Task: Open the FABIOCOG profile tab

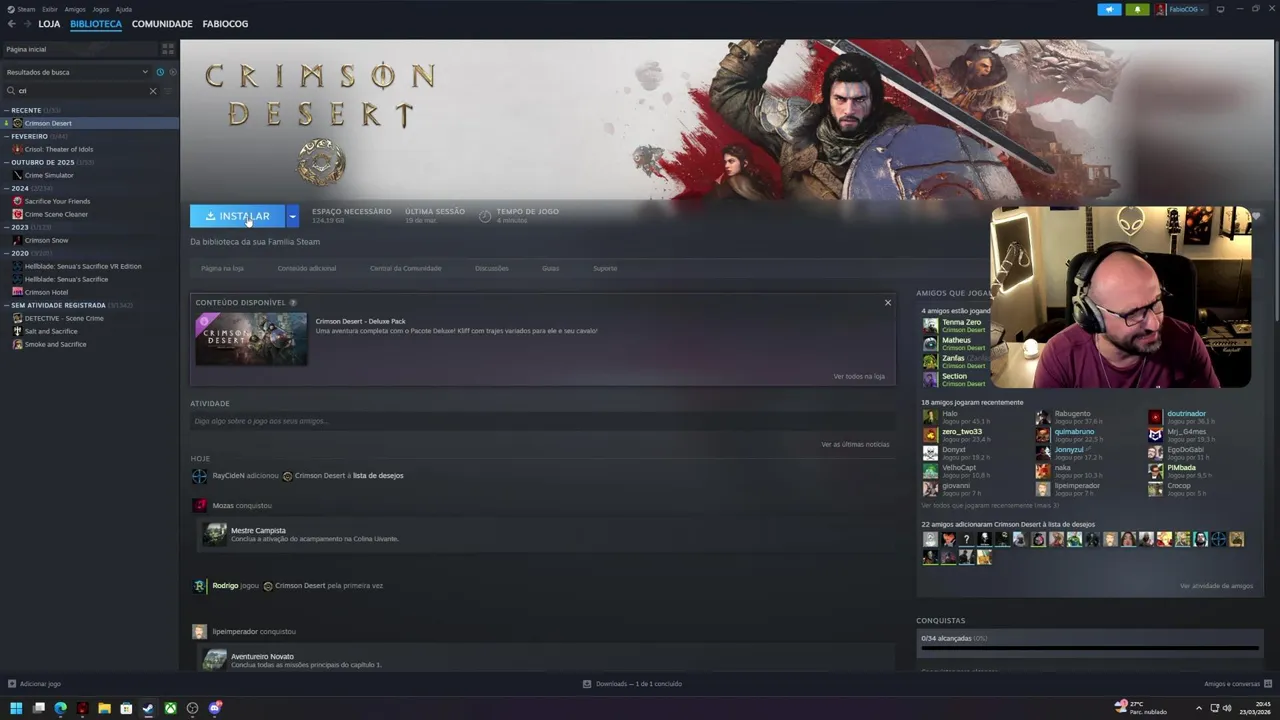Action: pyautogui.click(x=225, y=24)
